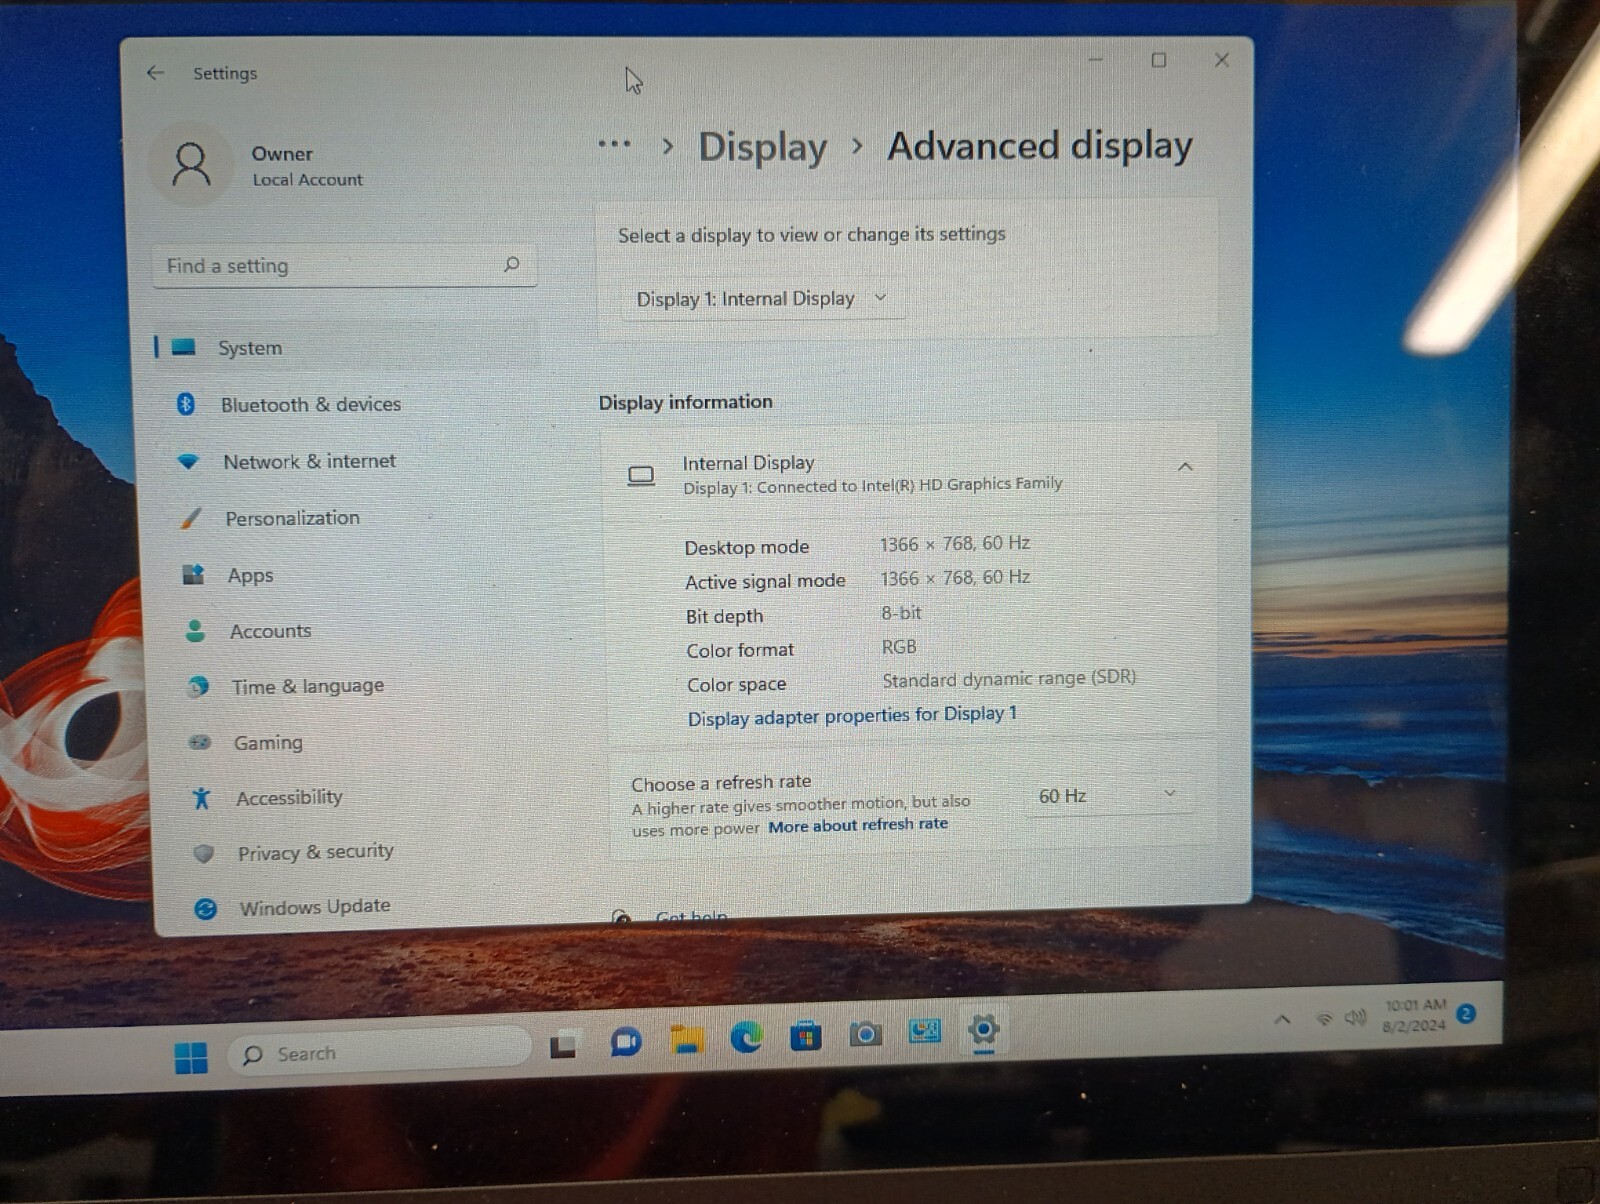
Task: Open Wi-Fi network tray icon
Action: tap(1324, 1019)
